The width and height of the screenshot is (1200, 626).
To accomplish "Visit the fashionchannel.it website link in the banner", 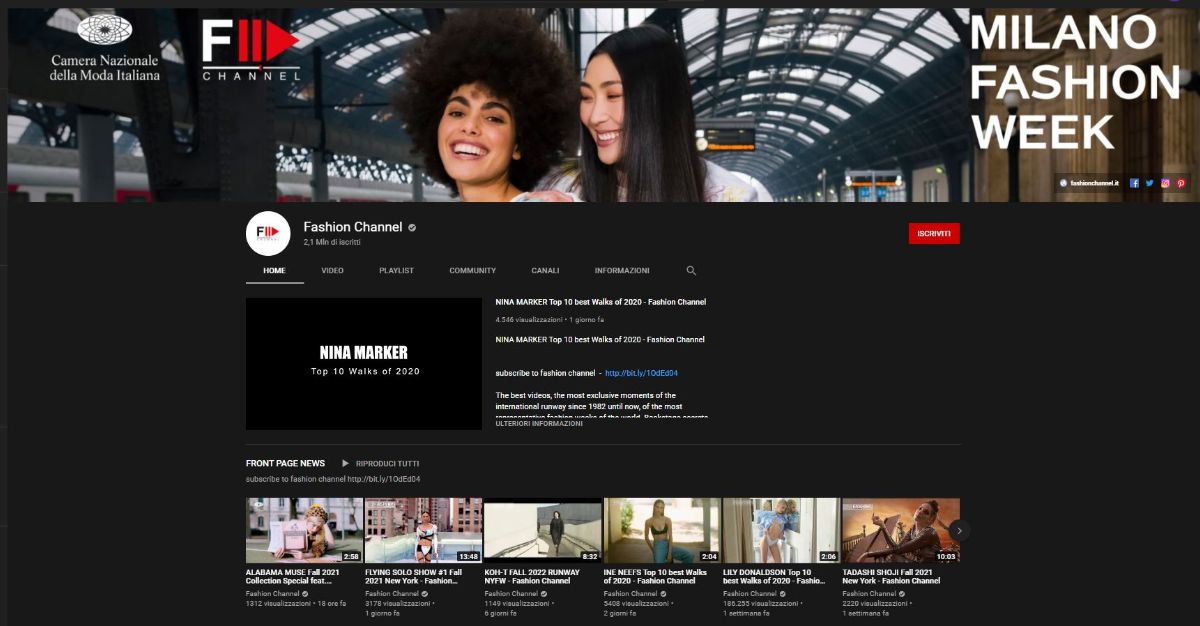I will click(x=1090, y=183).
